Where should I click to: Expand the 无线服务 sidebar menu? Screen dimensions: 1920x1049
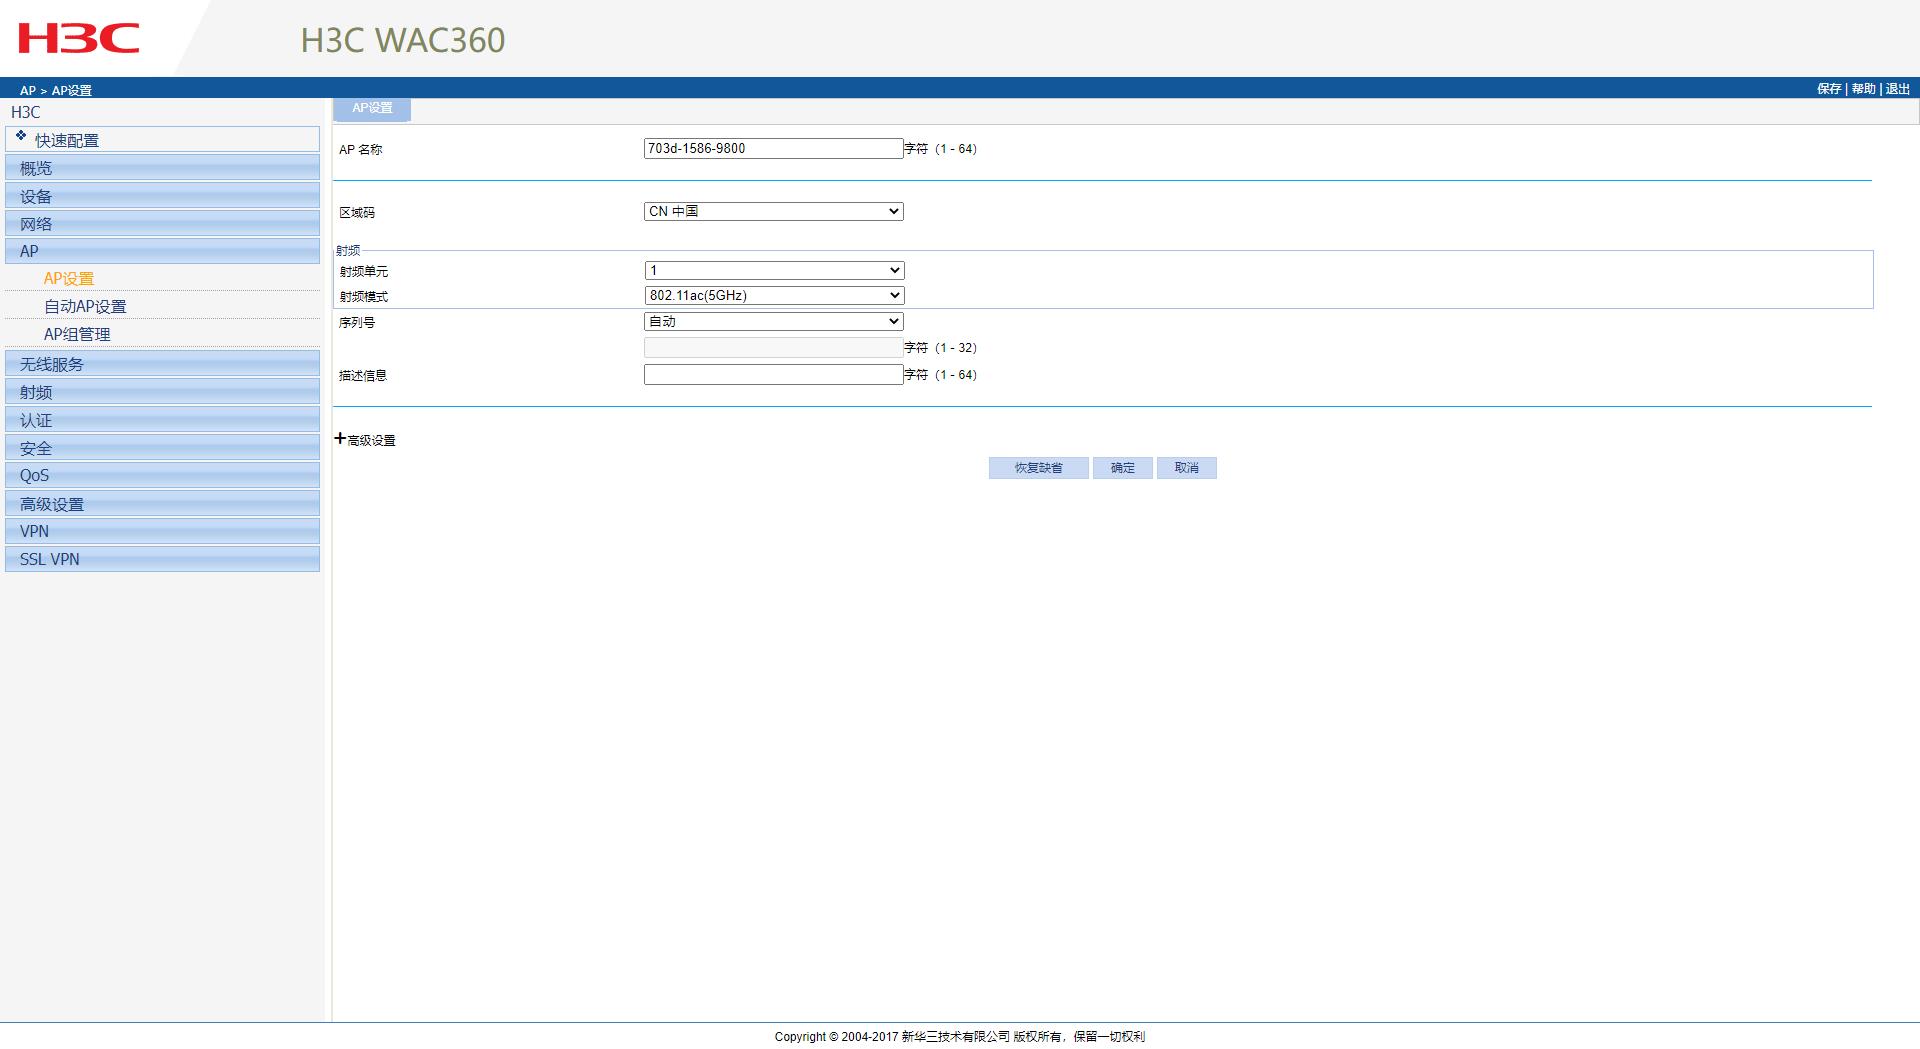[162, 364]
